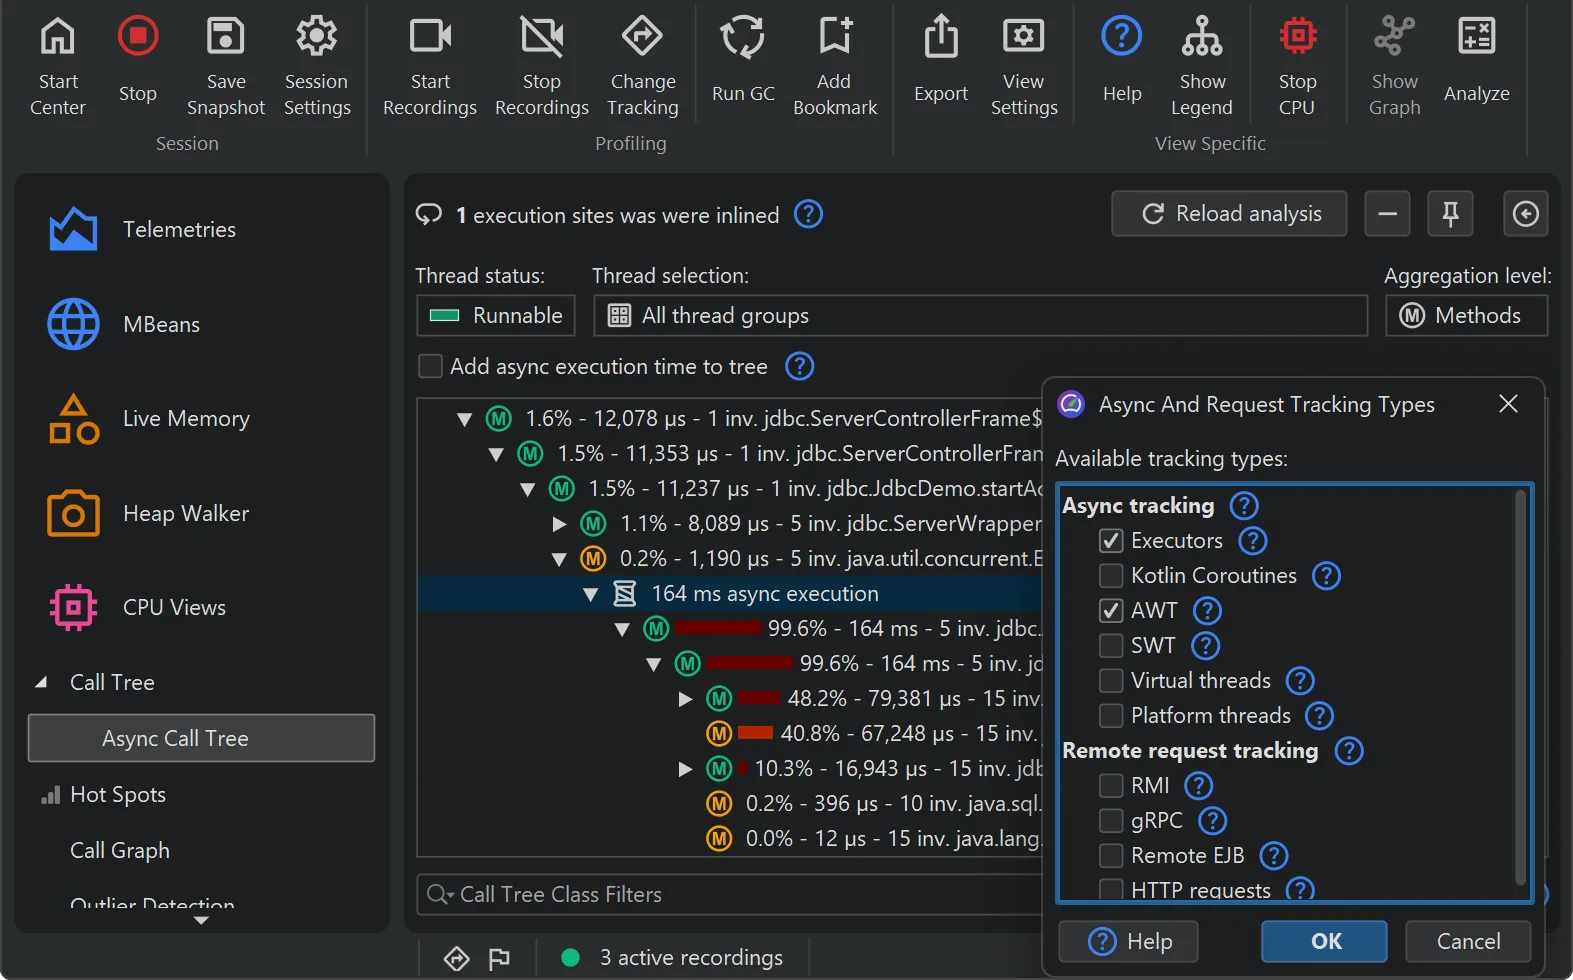This screenshot has height=980, width=1573.
Task: Click the tracking icon in status bar
Action: coord(457,958)
